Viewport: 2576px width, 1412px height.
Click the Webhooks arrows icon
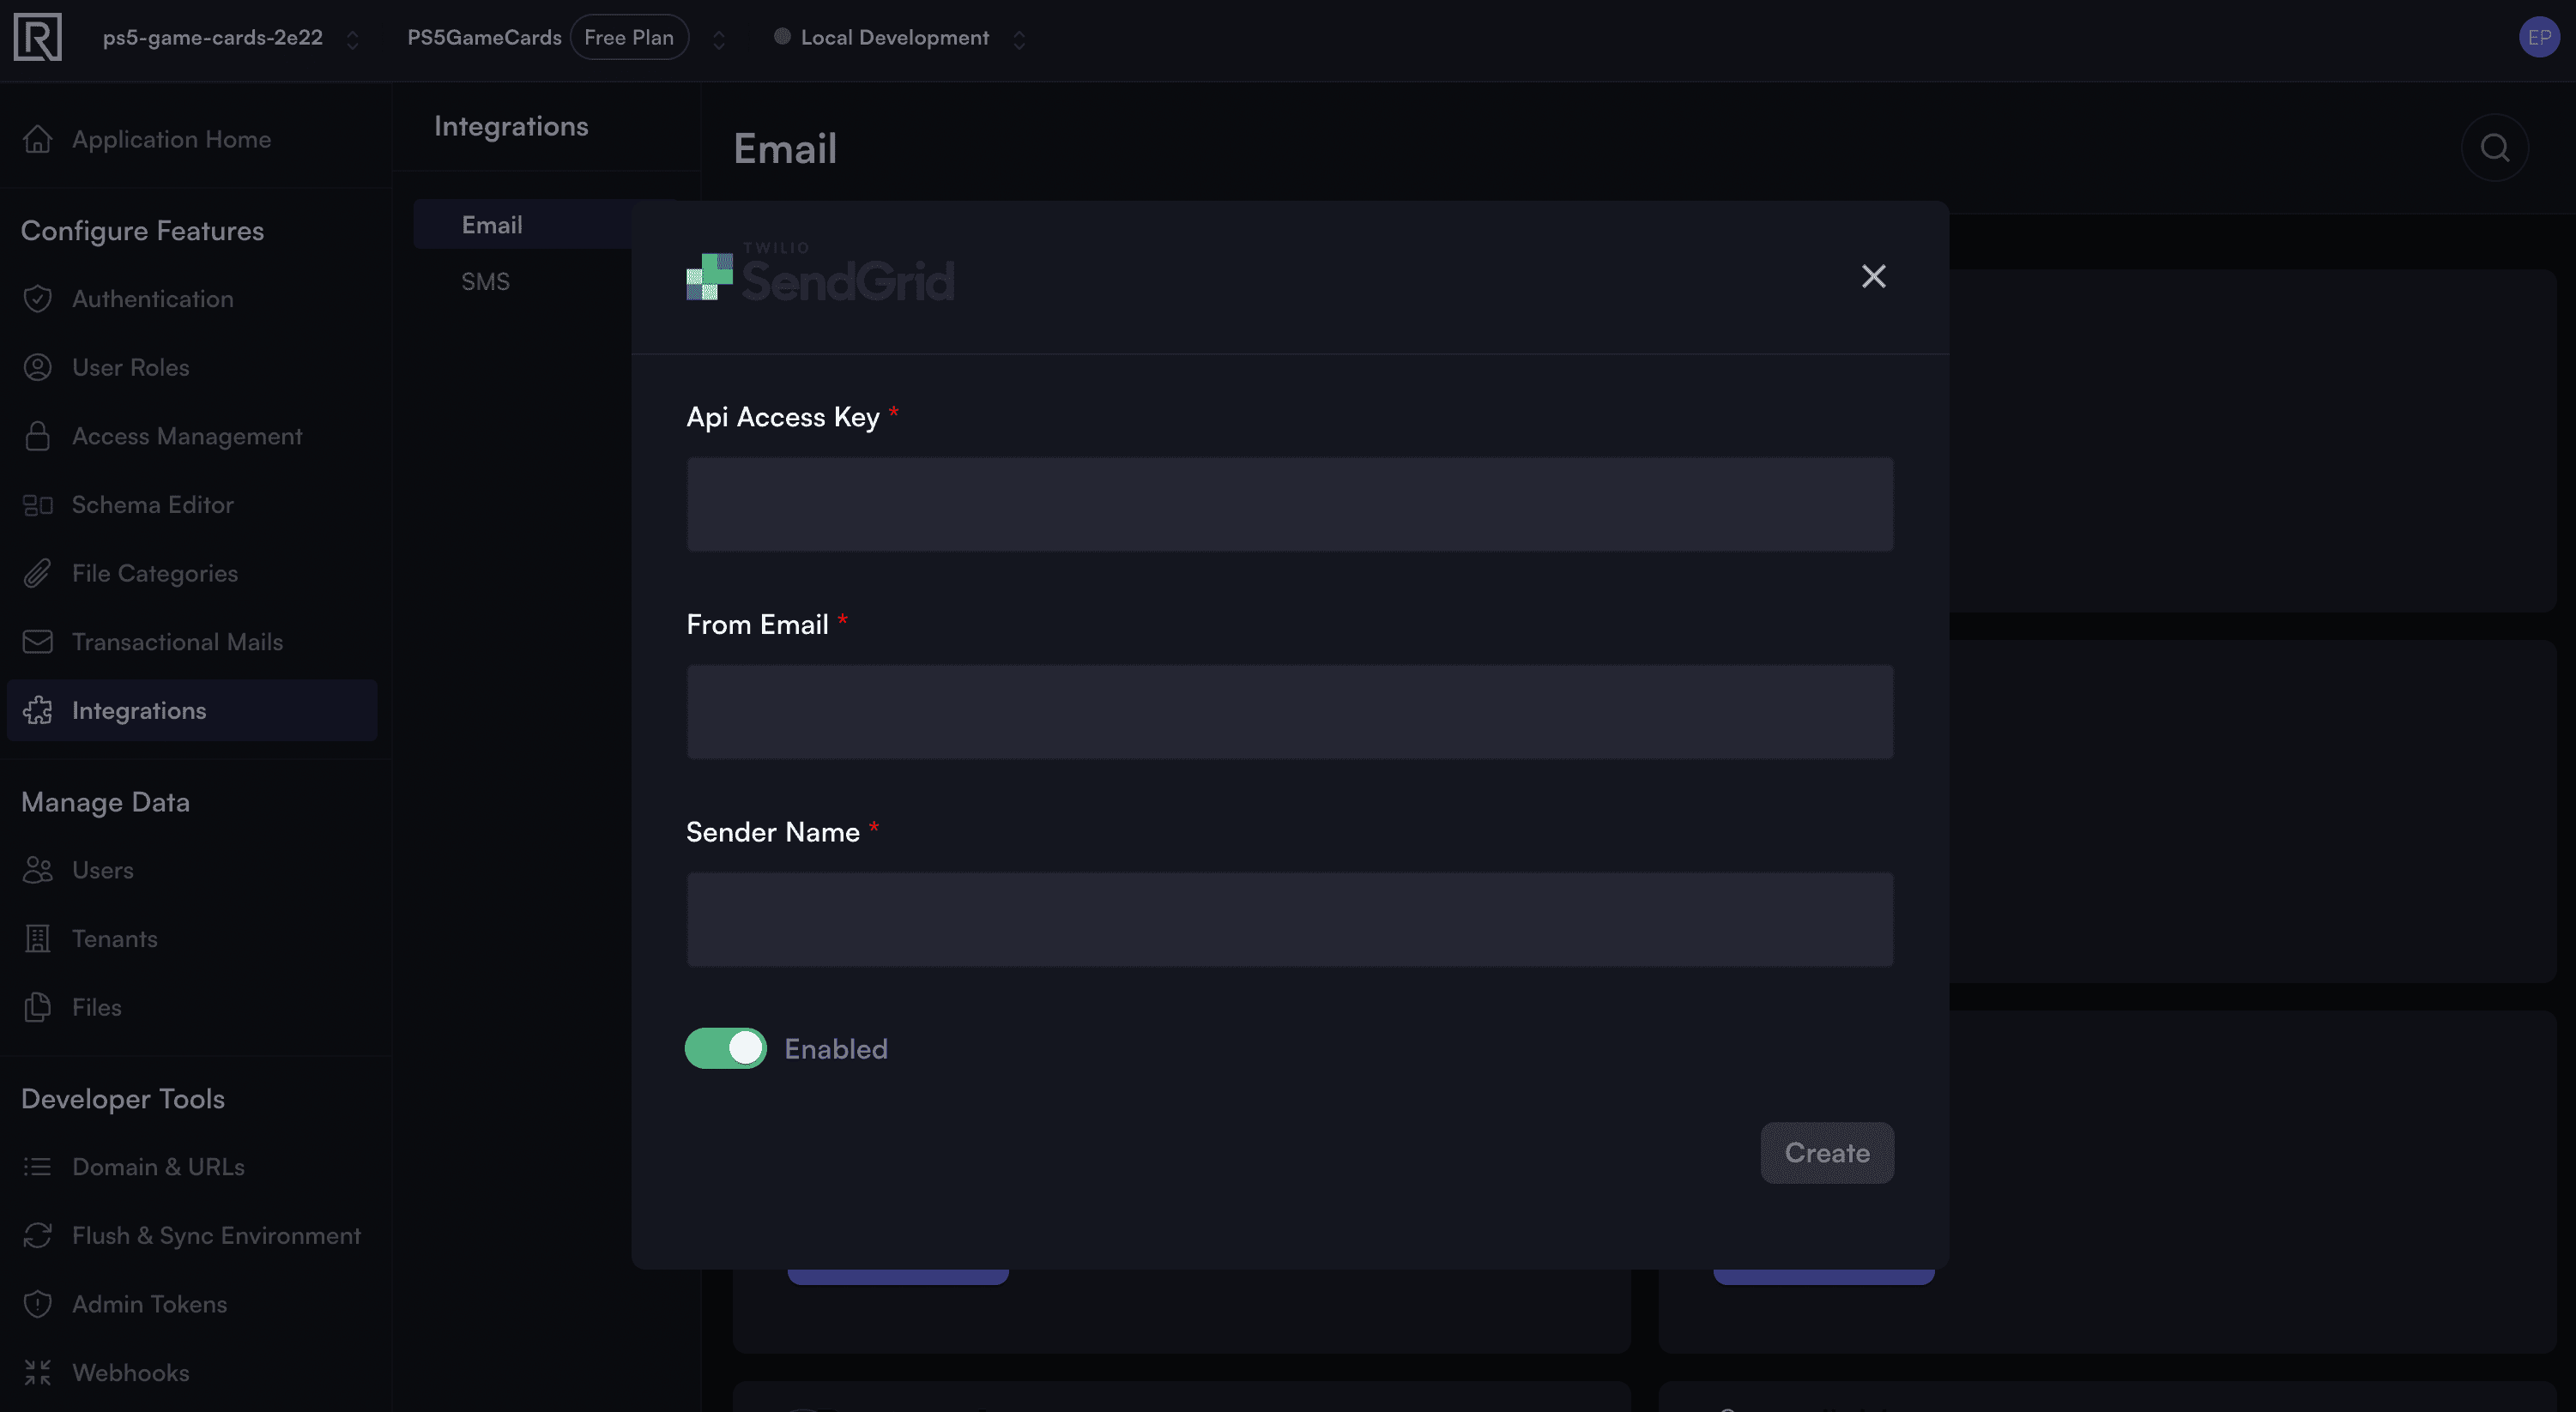click(x=38, y=1373)
